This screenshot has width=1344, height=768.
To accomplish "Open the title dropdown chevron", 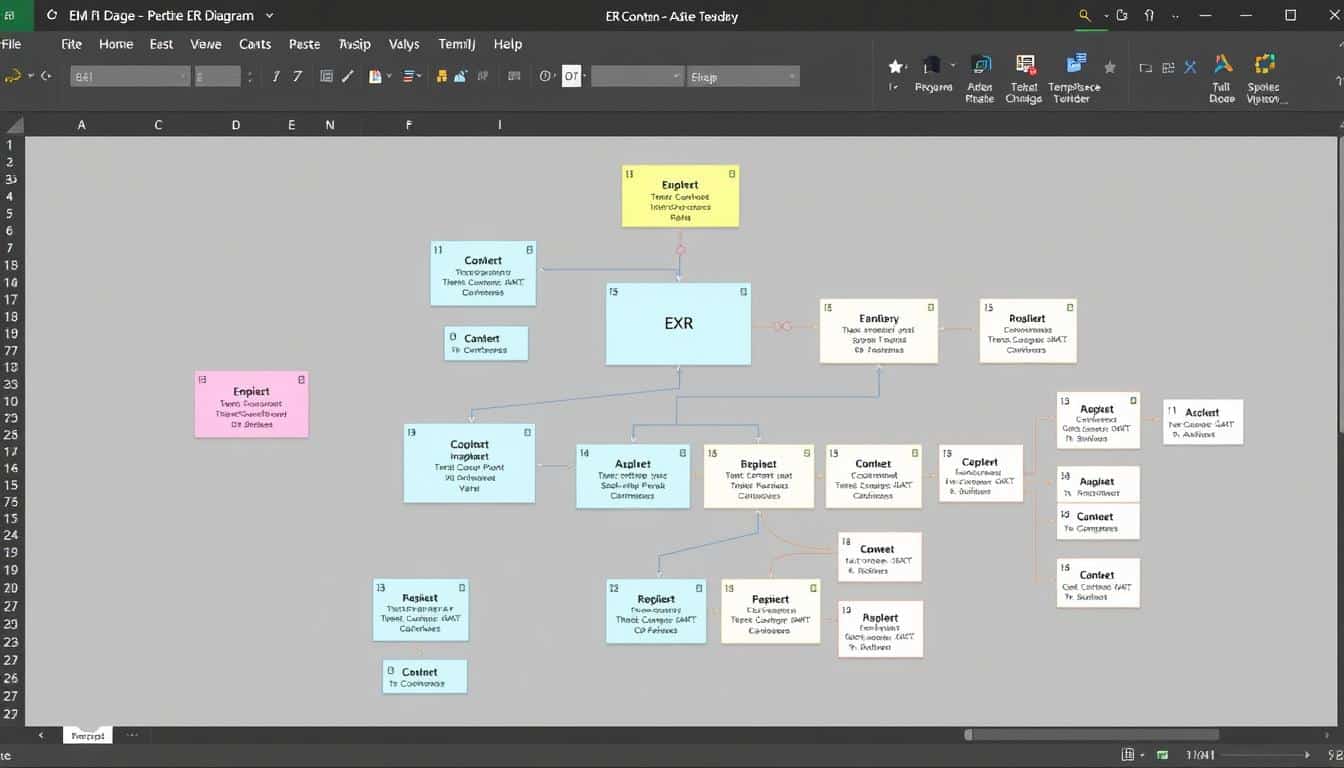I will click(x=270, y=16).
